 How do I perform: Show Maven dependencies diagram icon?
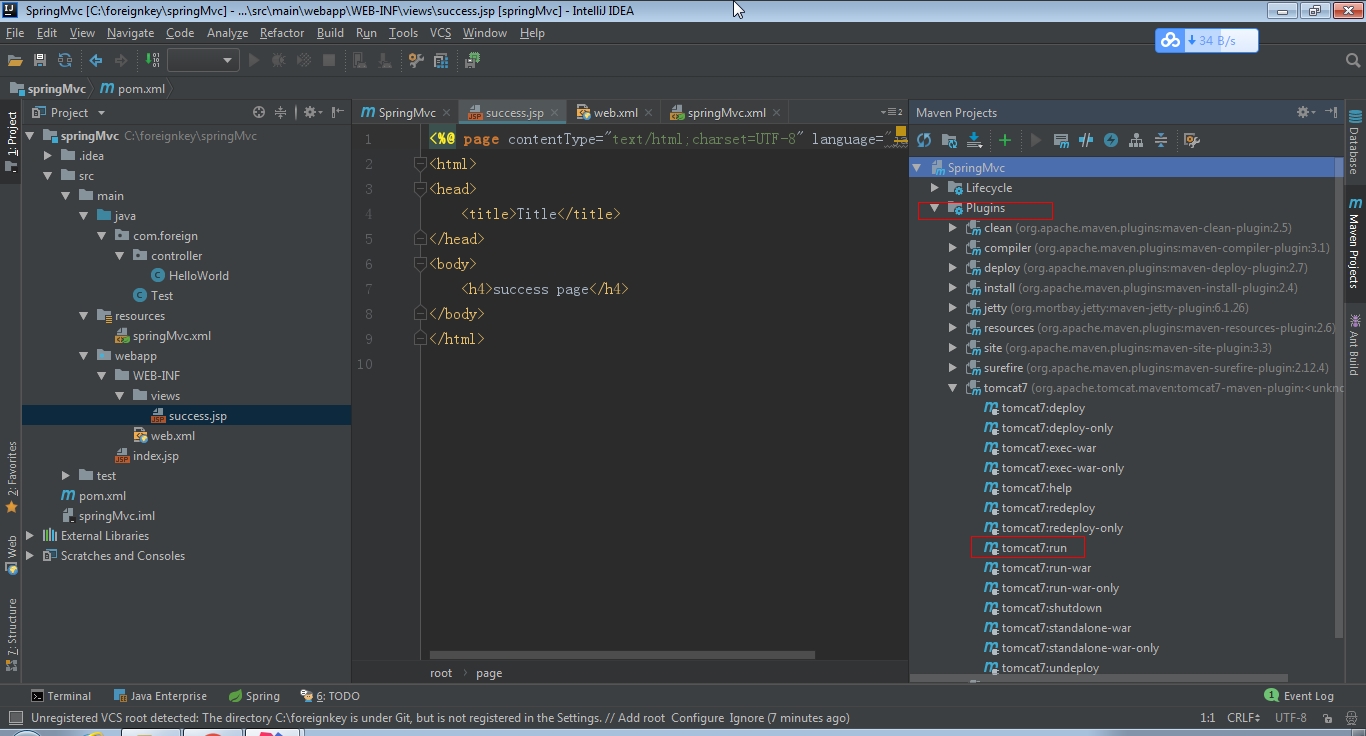pyautogui.click(x=1136, y=140)
